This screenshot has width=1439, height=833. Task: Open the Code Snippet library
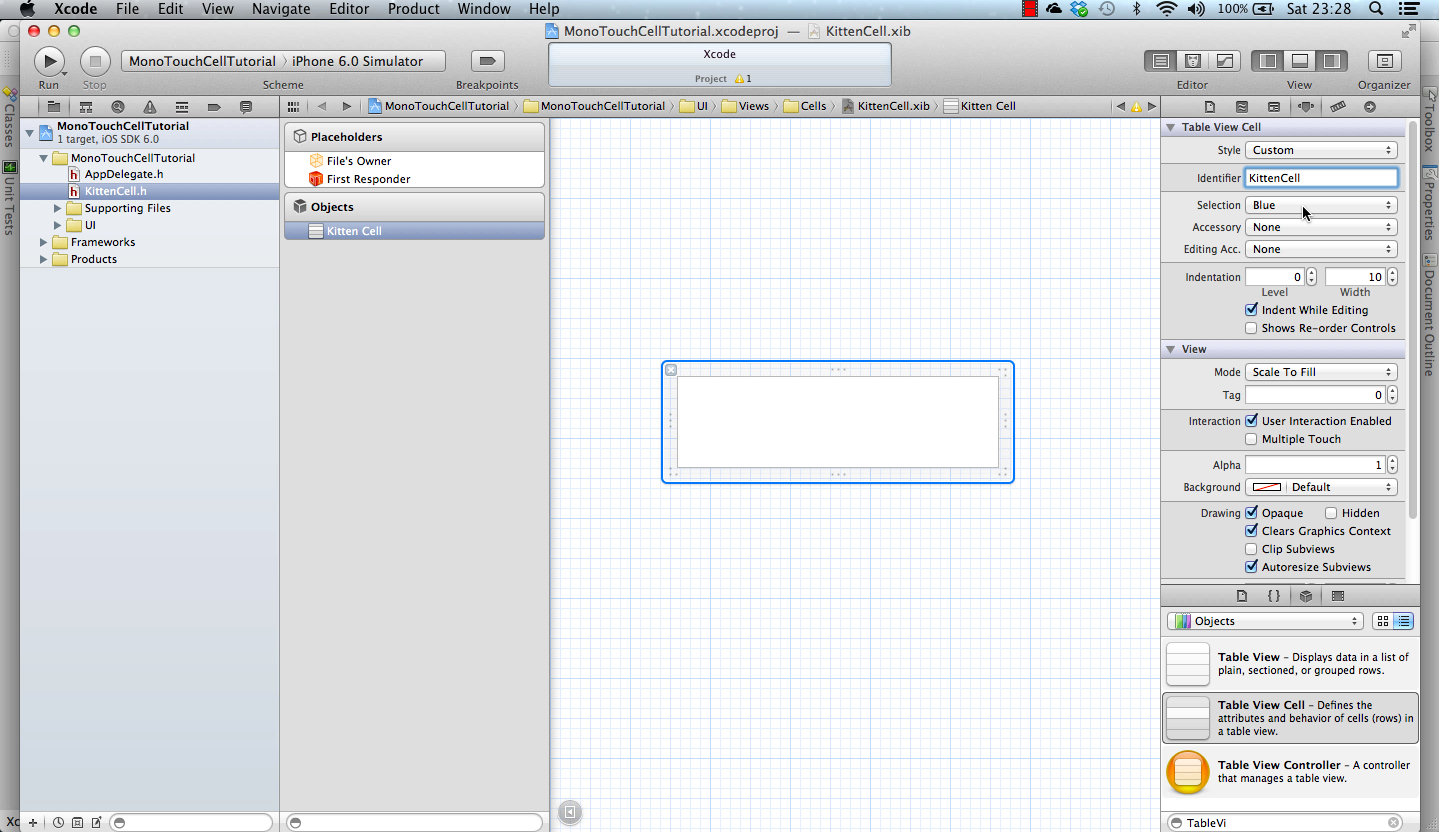[1274, 595]
